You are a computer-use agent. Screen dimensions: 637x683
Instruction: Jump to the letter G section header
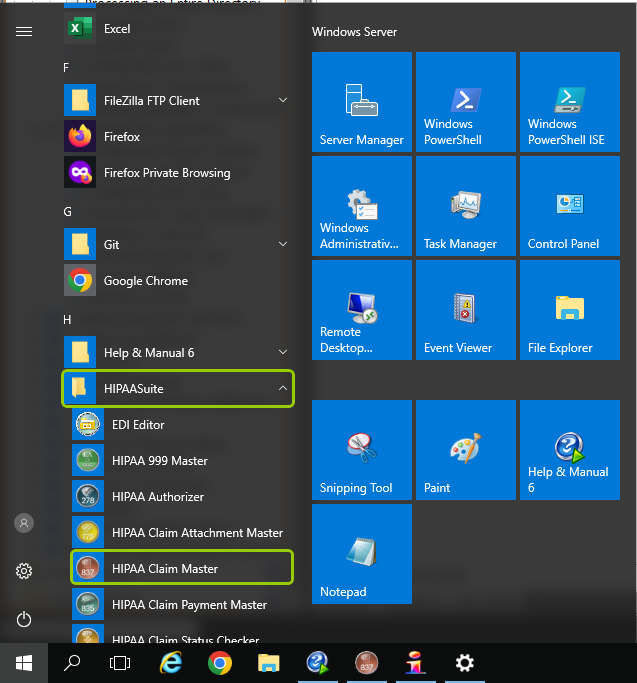tap(67, 212)
